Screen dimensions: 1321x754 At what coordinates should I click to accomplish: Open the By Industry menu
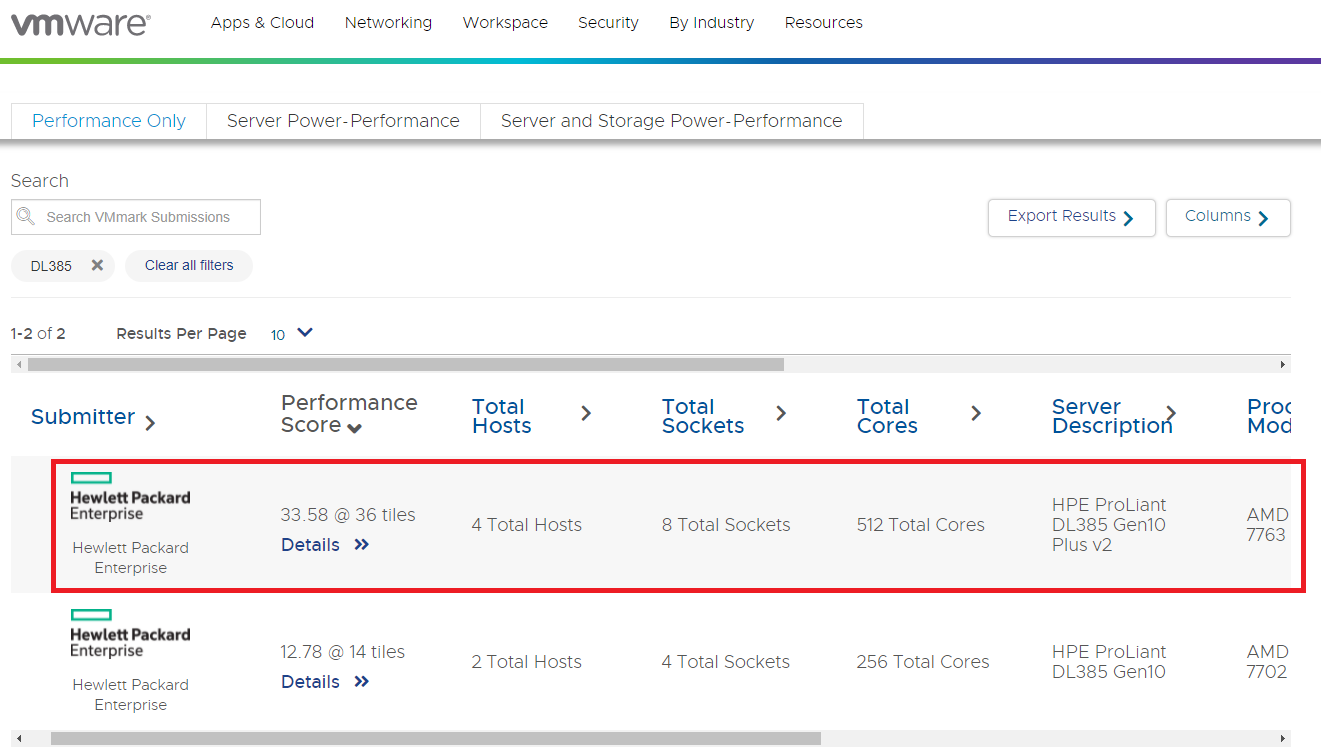coord(712,23)
